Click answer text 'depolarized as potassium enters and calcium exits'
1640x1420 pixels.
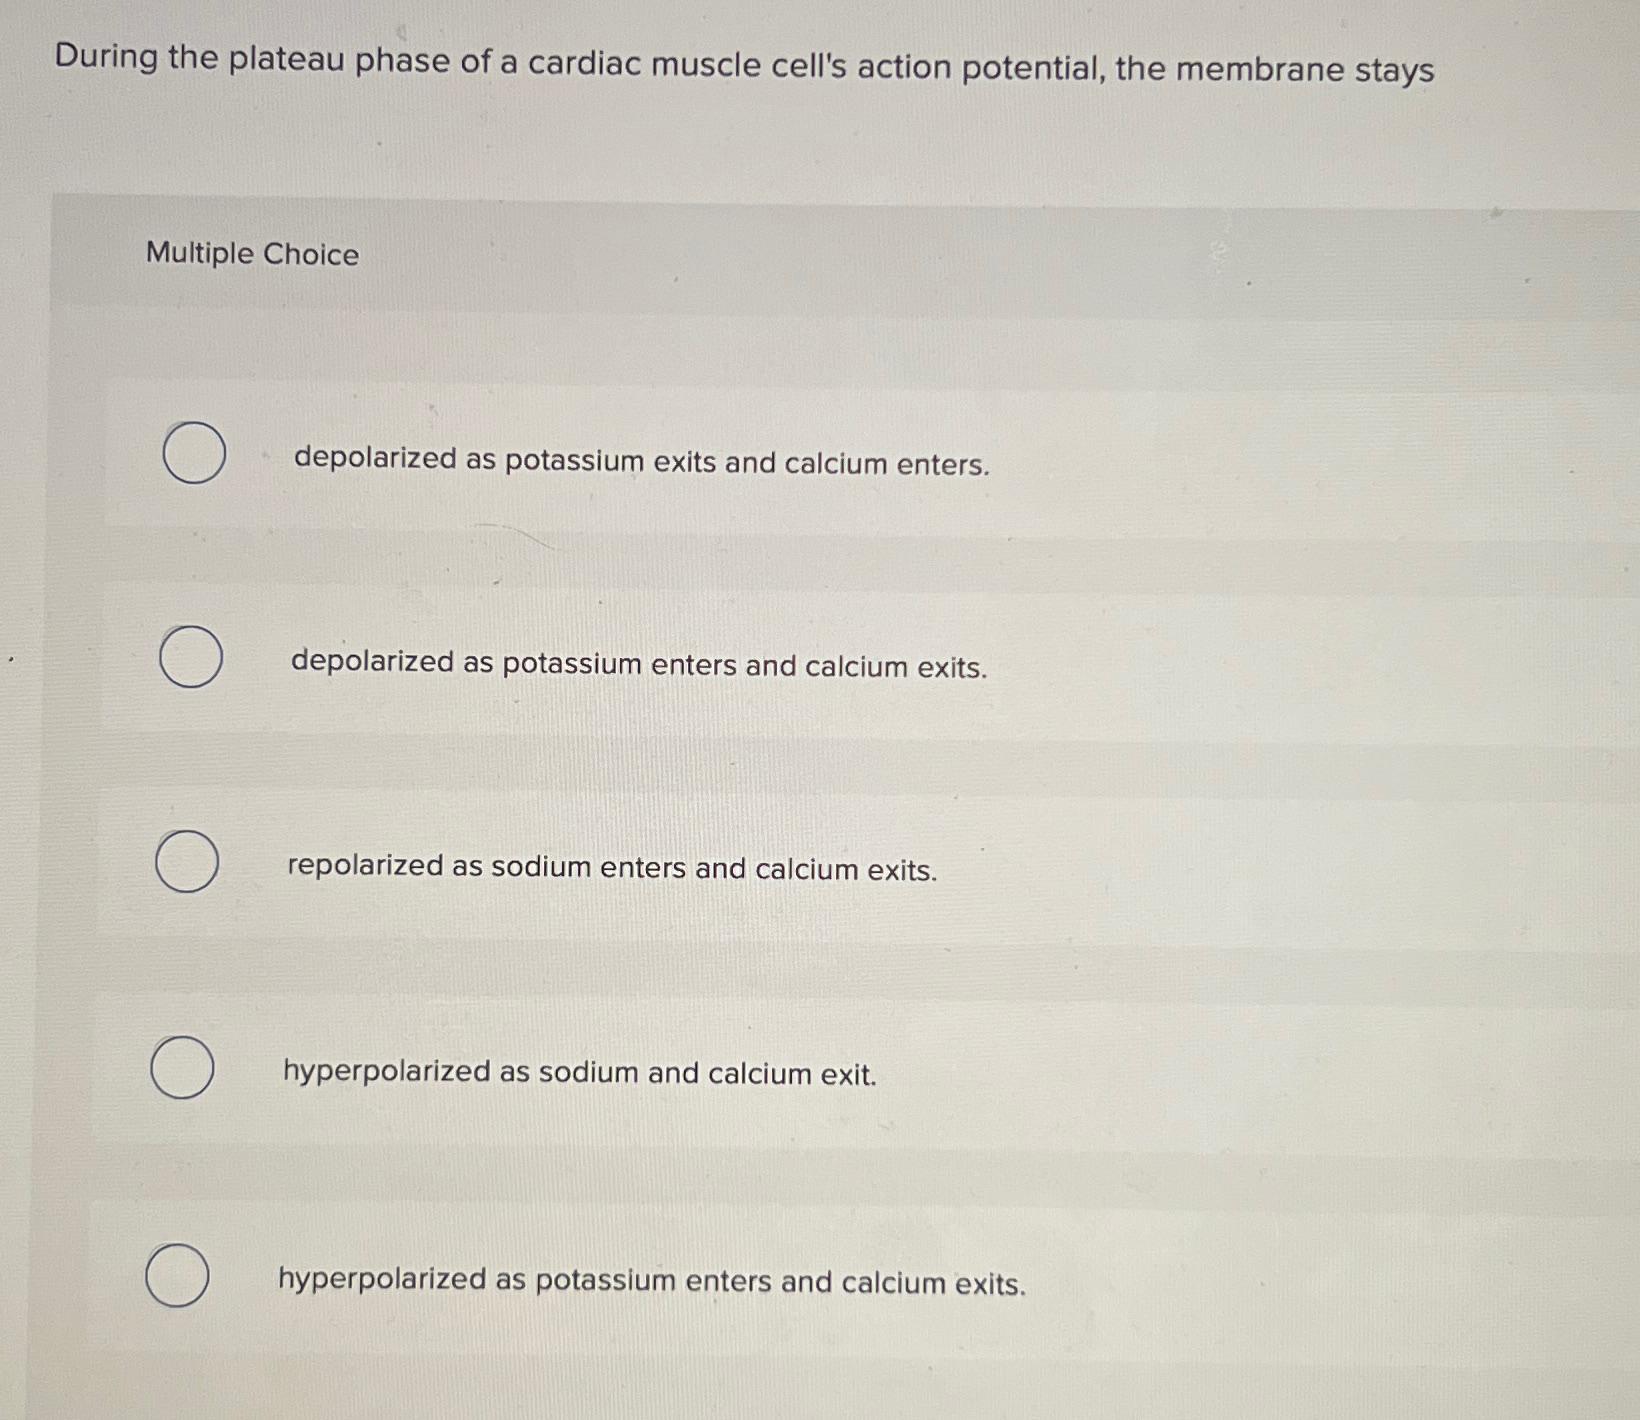(638, 664)
